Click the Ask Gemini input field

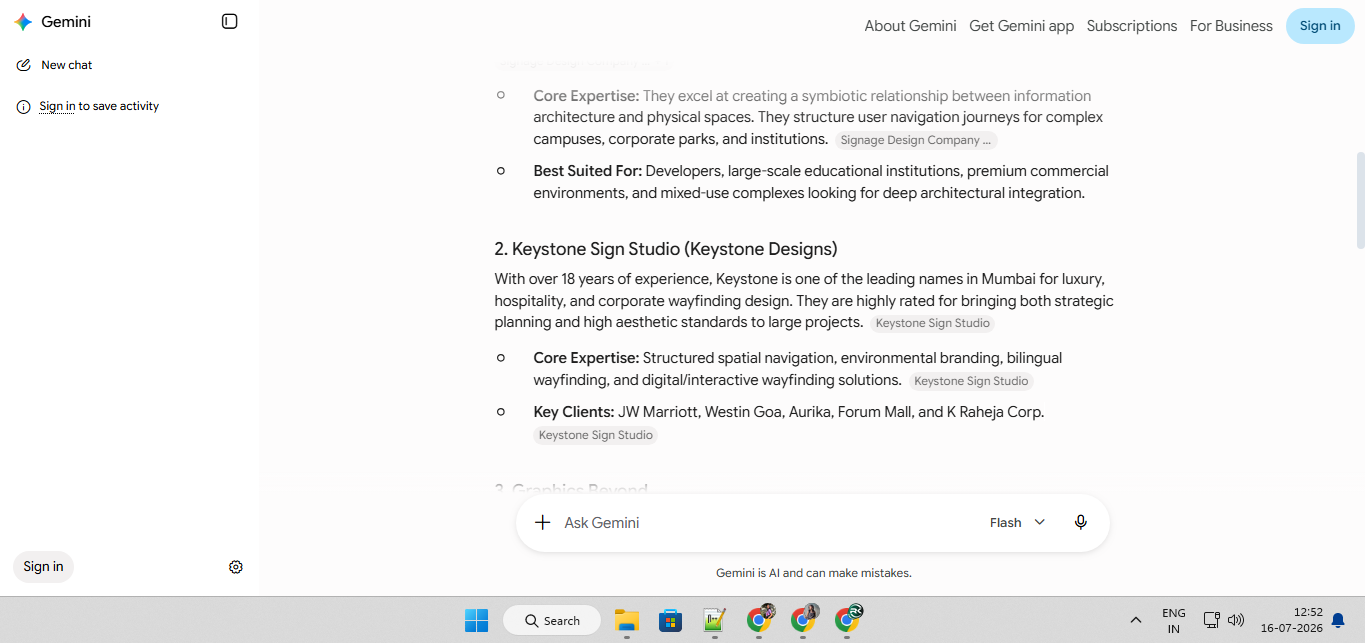(x=765, y=522)
